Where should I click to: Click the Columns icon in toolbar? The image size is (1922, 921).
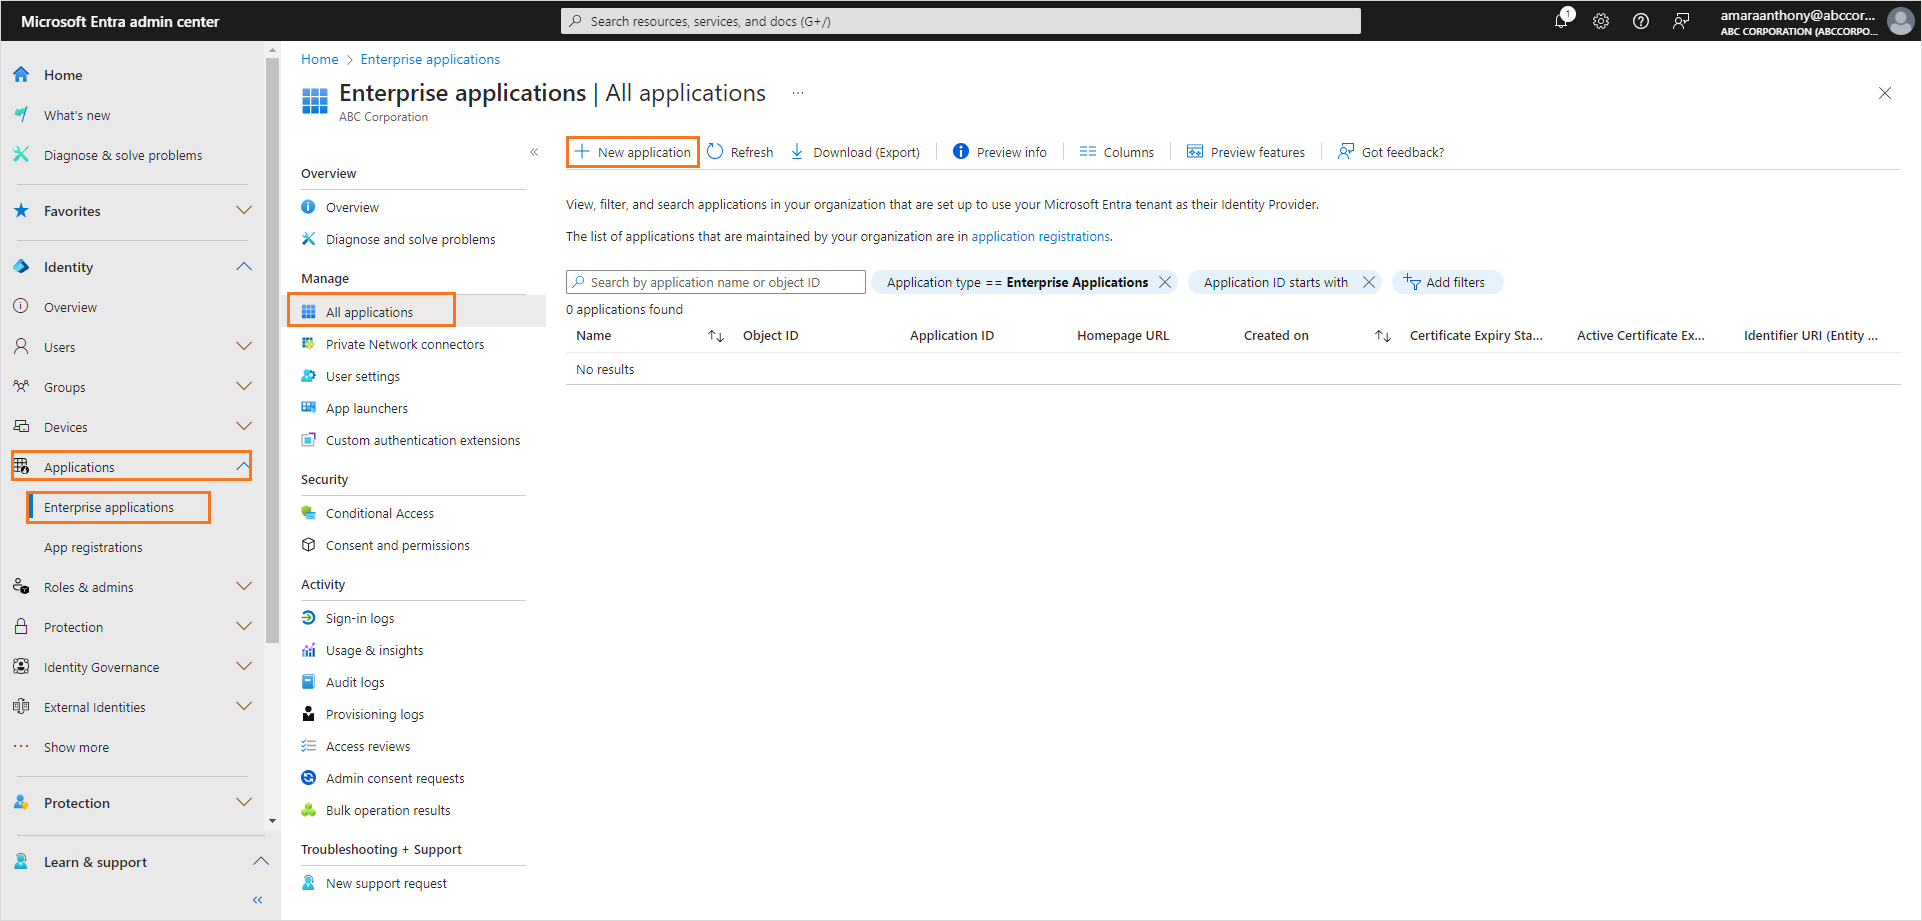click(1088, 151)
